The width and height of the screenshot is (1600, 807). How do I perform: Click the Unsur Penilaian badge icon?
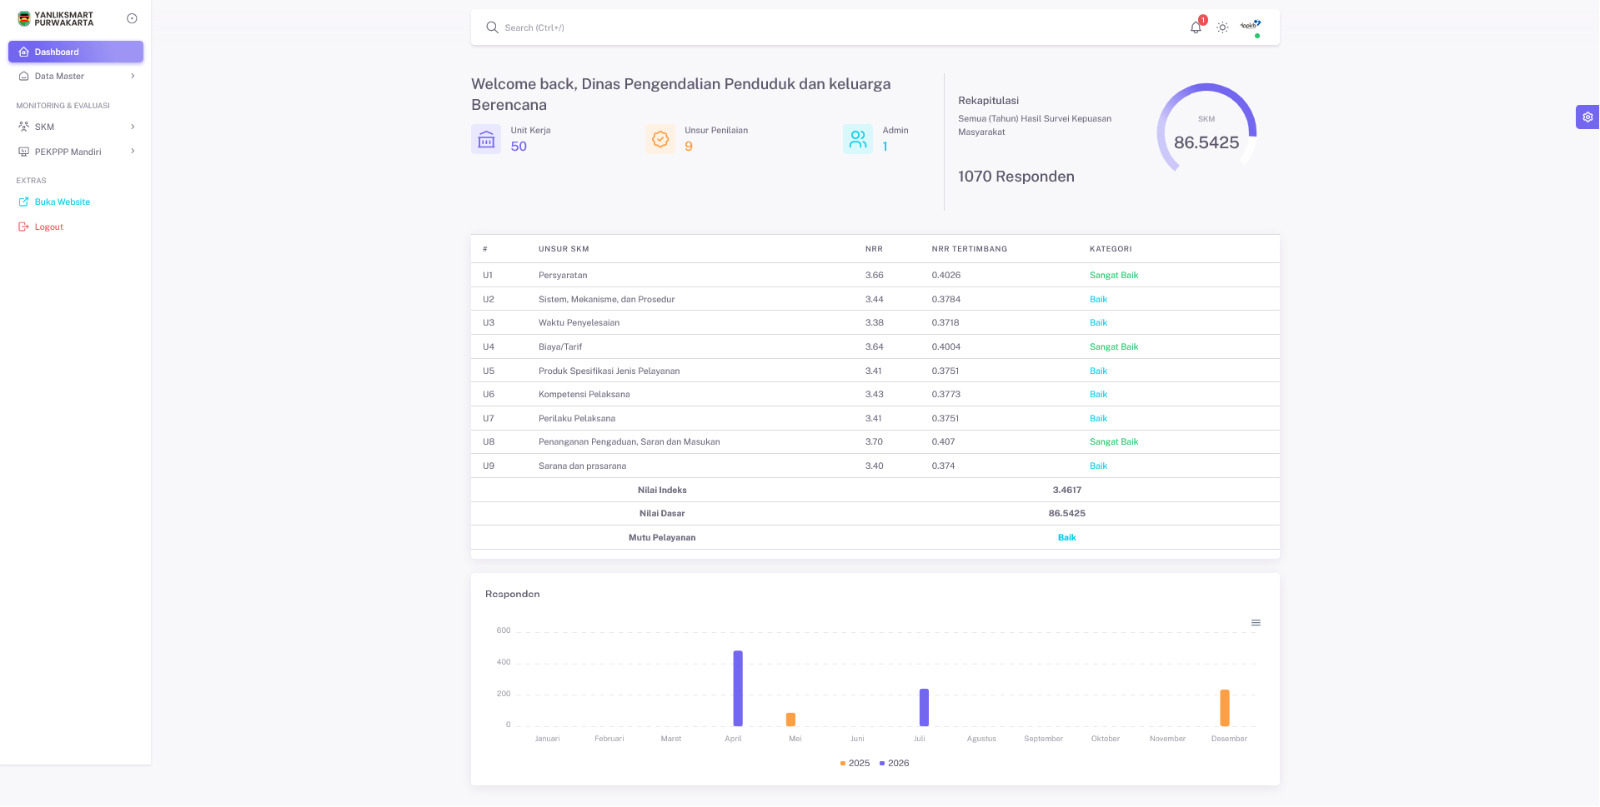pyautogui.click(x=660, y=139)
